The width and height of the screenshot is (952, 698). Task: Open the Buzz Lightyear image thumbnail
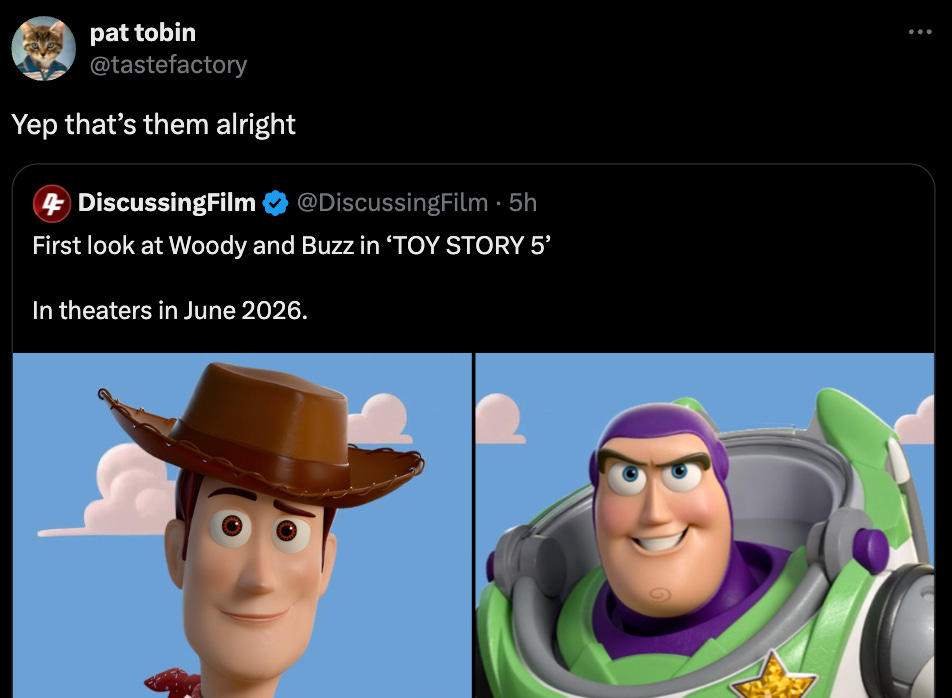pyautogui.click(x=705, y=526)
